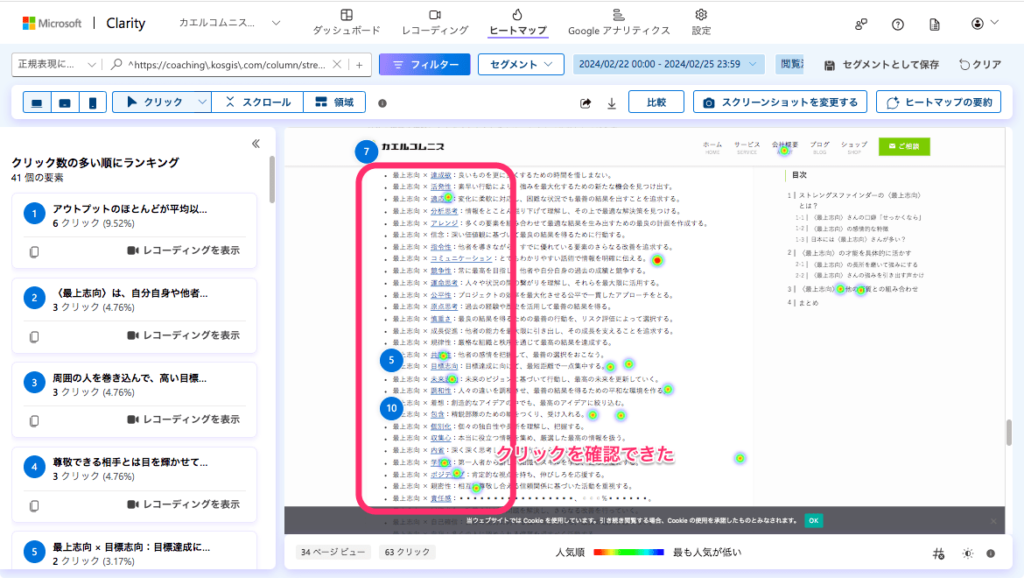Copy icon on ranking card 2
Viewport: 1024px width, 578px height.
point(35,336)
